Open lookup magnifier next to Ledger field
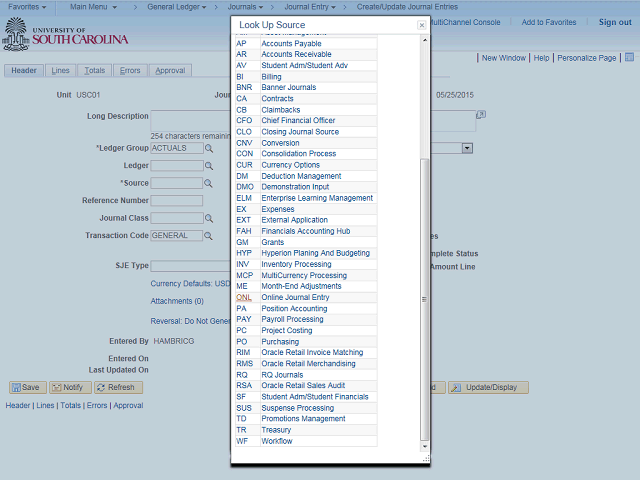Screen dimensions: 640x480 pos(209,166)
